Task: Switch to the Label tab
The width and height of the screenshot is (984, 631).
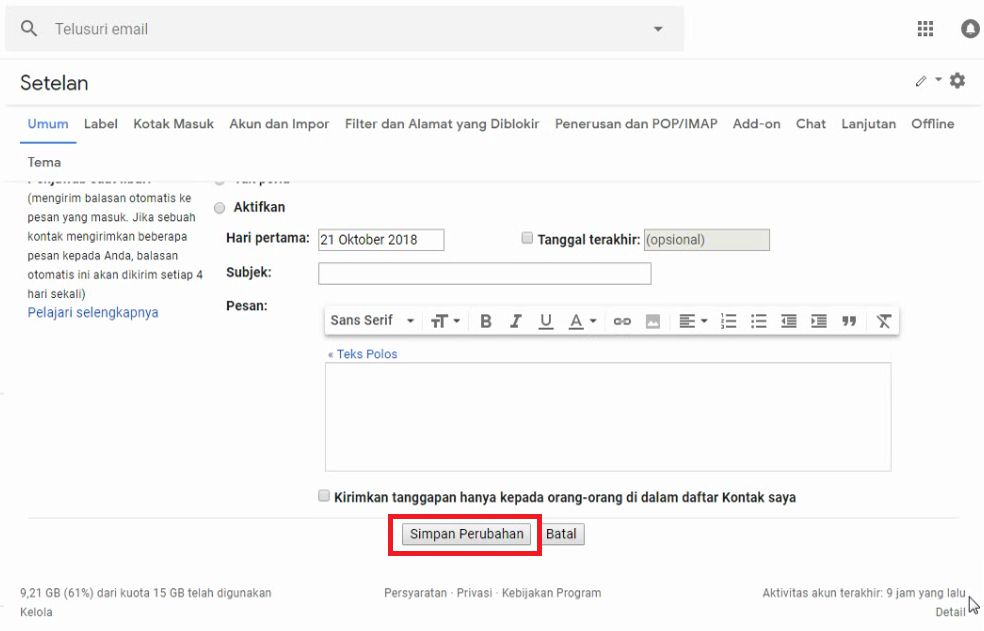Action: 100,124
